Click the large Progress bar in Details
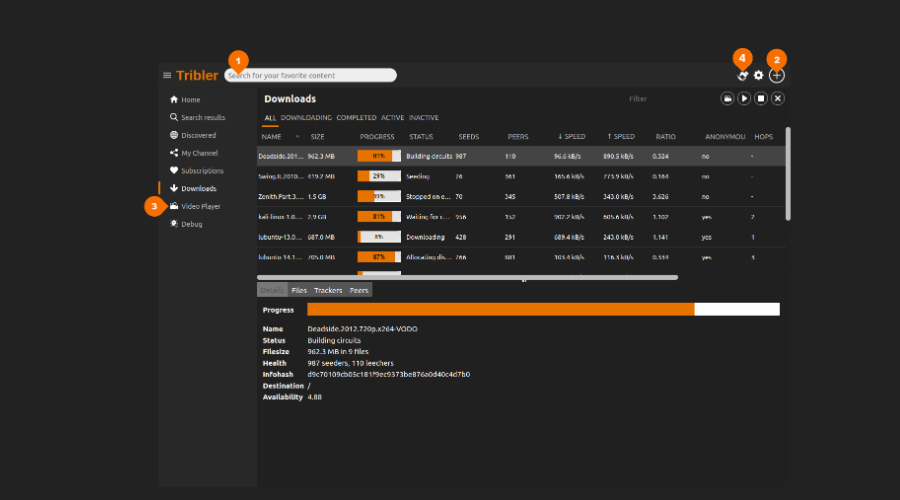 [543, 309]
